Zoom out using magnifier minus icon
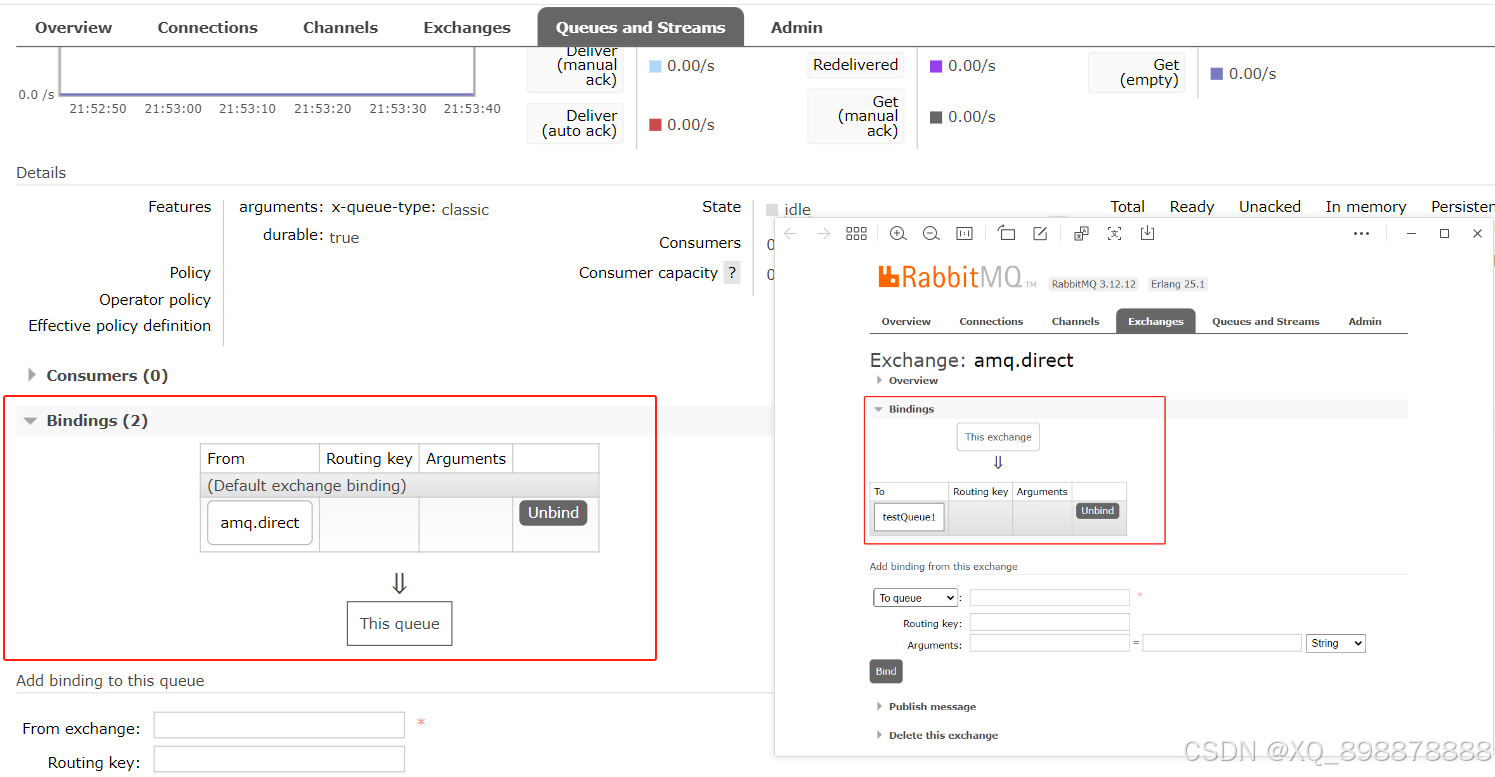The image size is (1495, 777). click(931, 233)
